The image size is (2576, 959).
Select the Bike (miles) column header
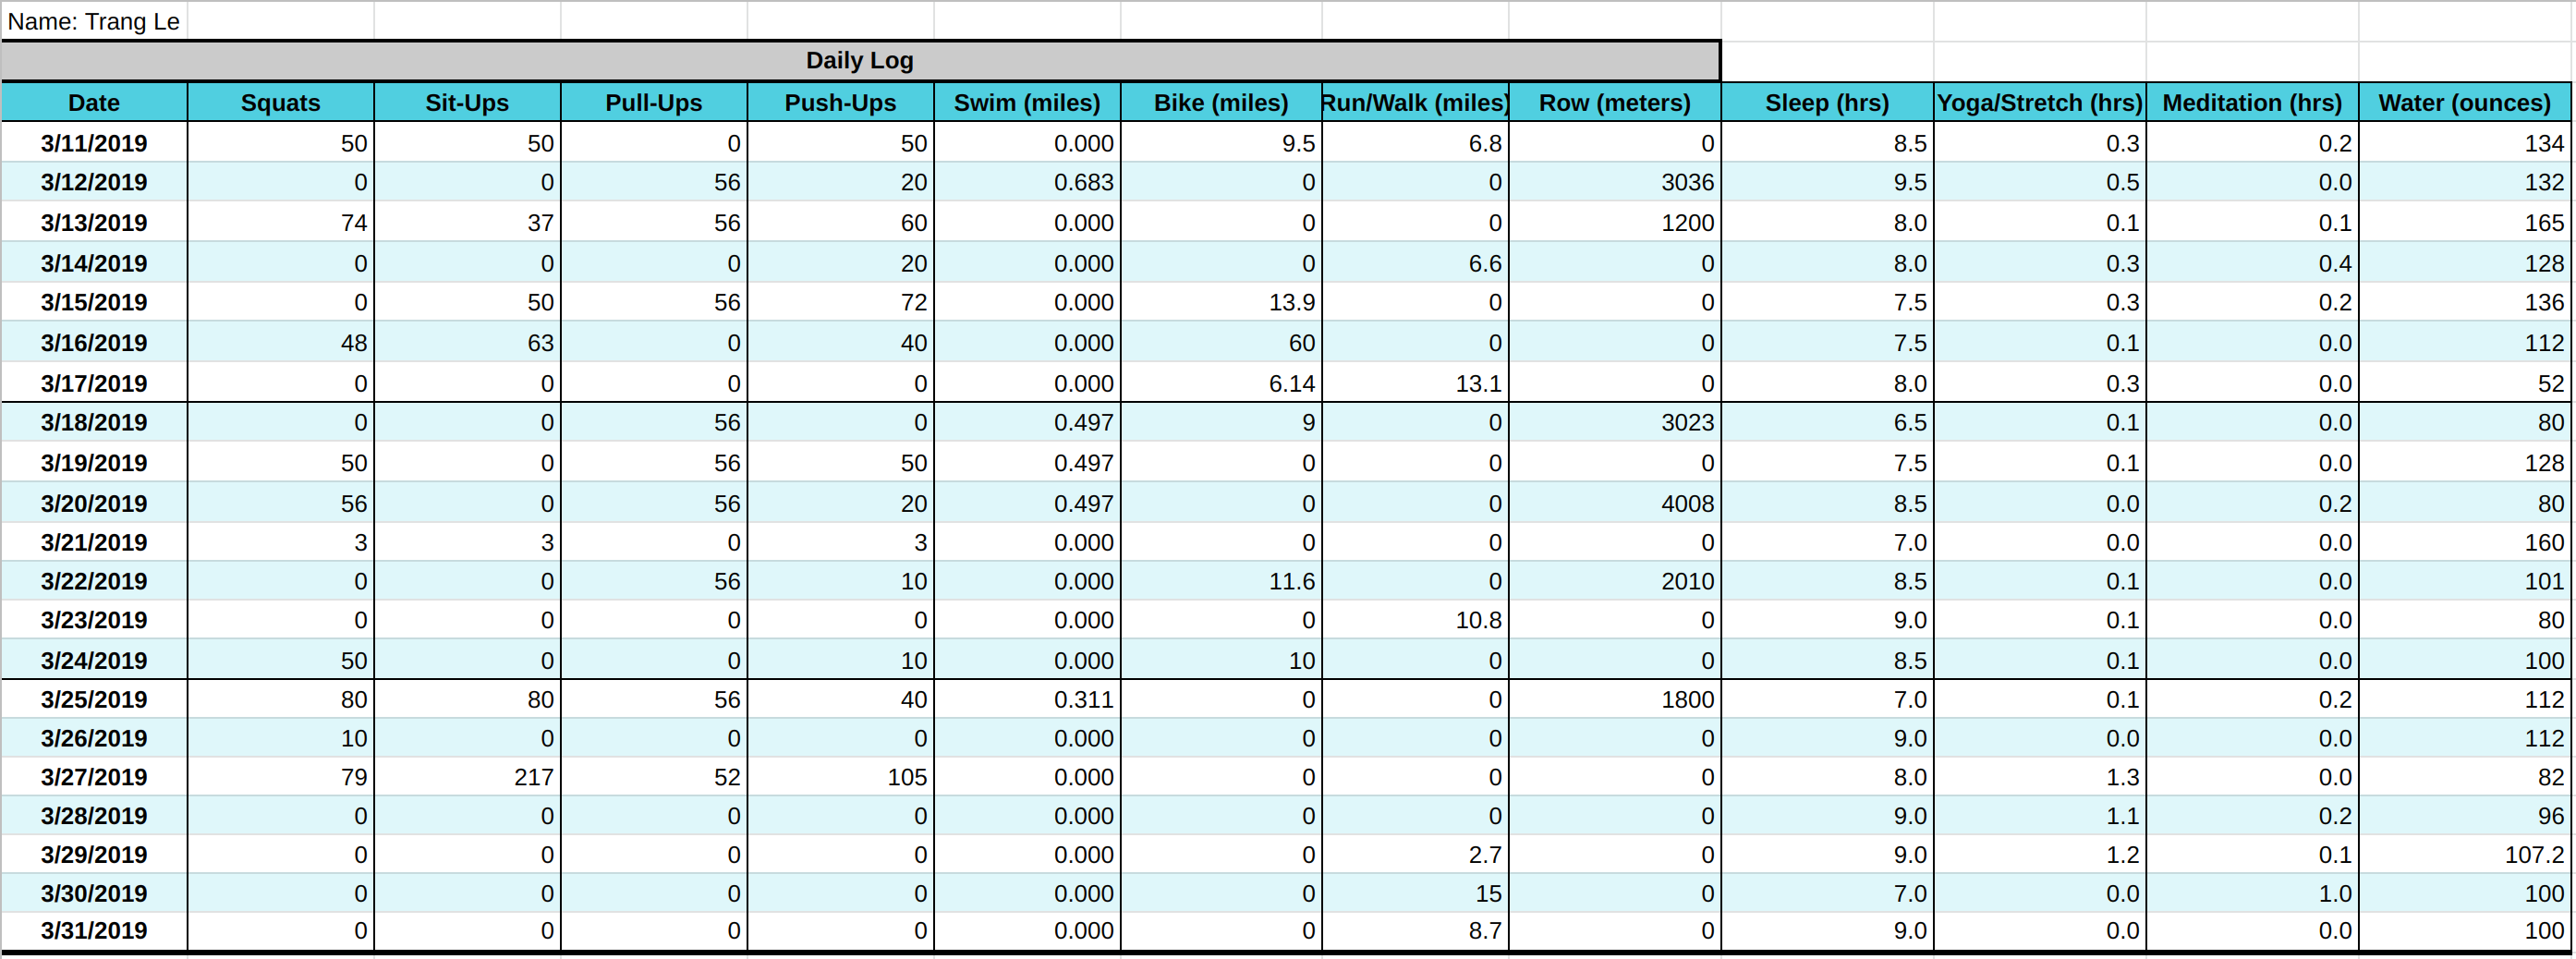coord(1221,102)
